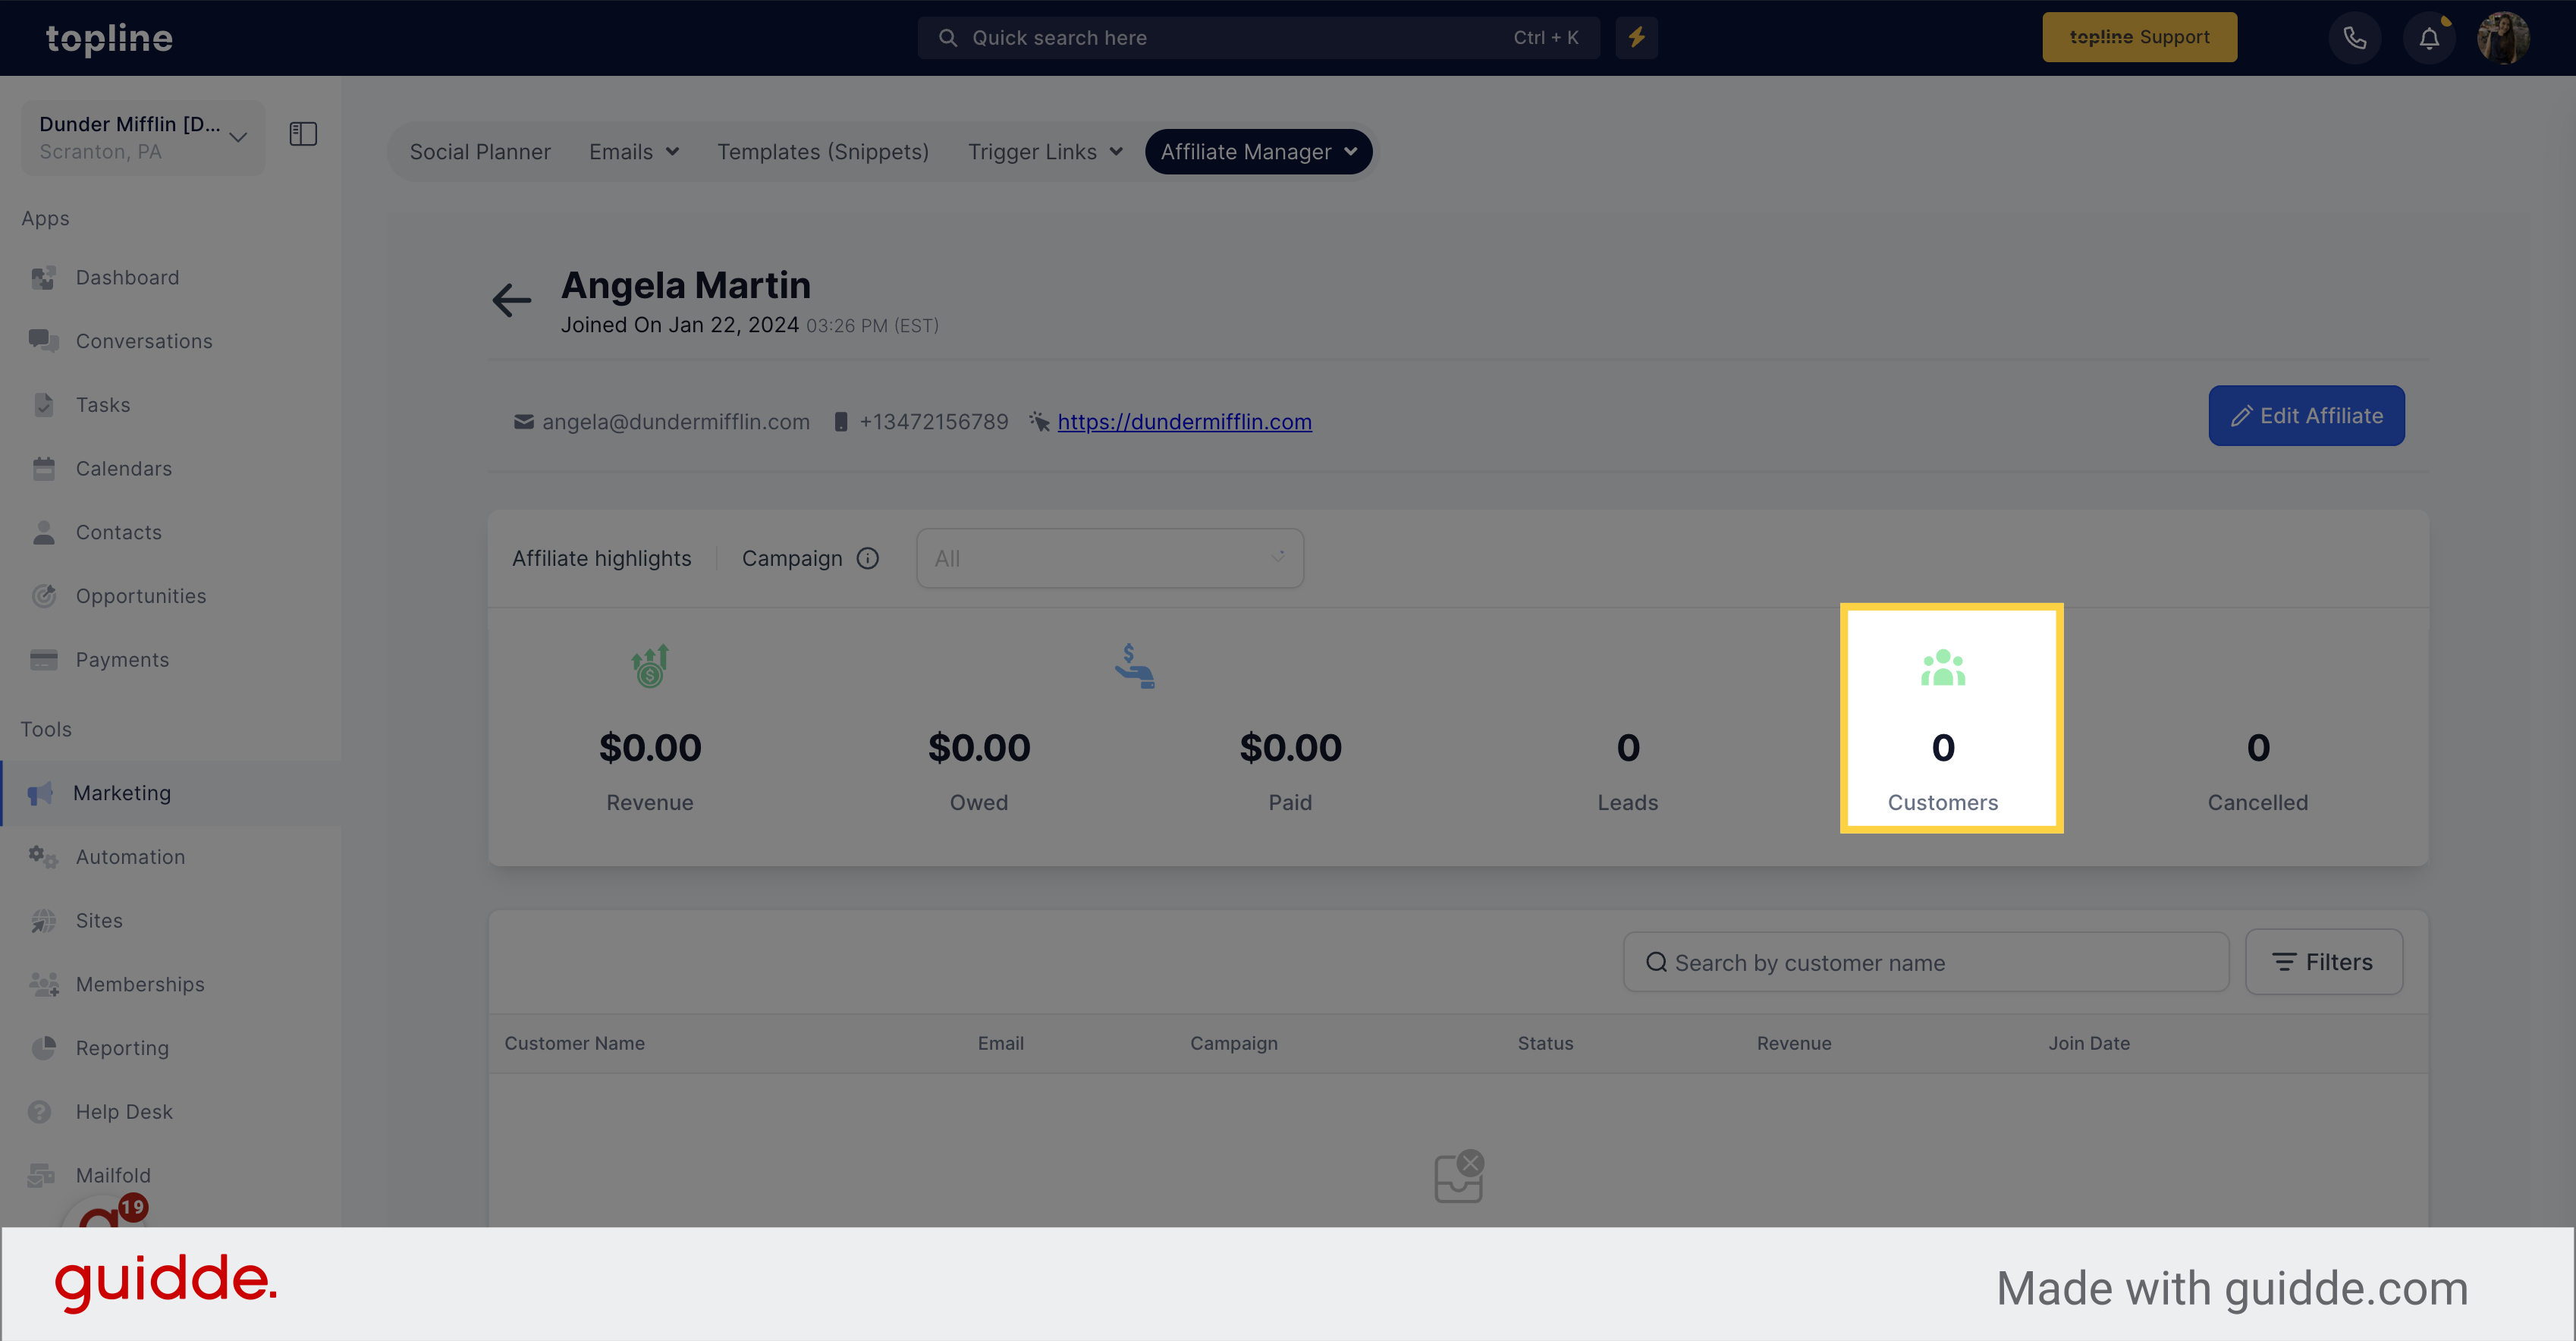Open the Campaign 'All' dropdown
Viewport: 2576px width, 1341px height.
(x=1110, y=558)
